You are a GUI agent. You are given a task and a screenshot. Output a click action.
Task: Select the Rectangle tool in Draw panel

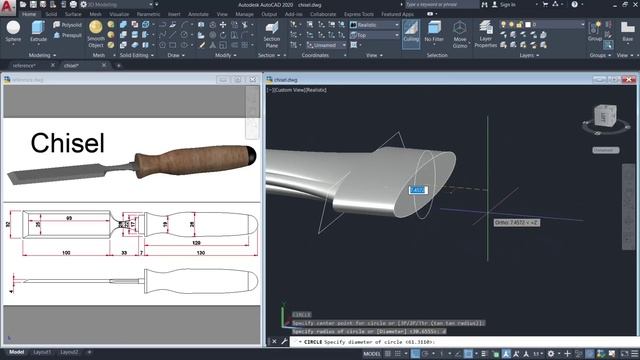pyautogui.click(x=173, y=45)
